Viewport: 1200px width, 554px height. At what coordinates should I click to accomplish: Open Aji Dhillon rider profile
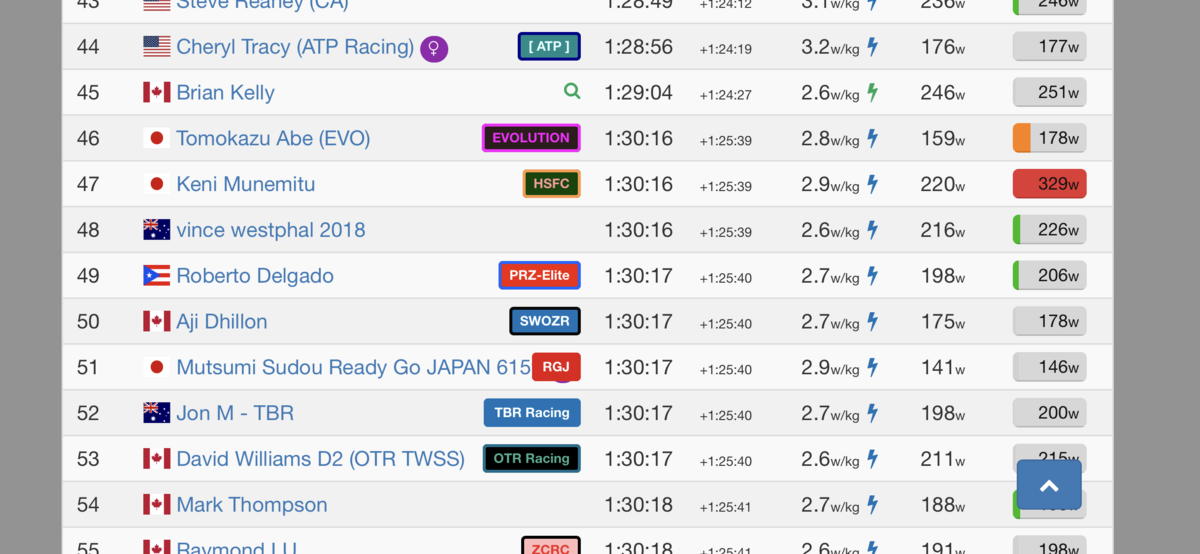(221, 322)
